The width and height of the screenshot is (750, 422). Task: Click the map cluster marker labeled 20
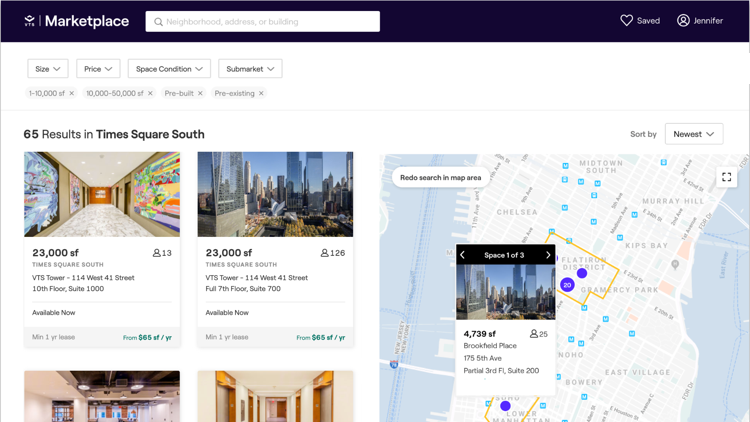tap(567, 285)
